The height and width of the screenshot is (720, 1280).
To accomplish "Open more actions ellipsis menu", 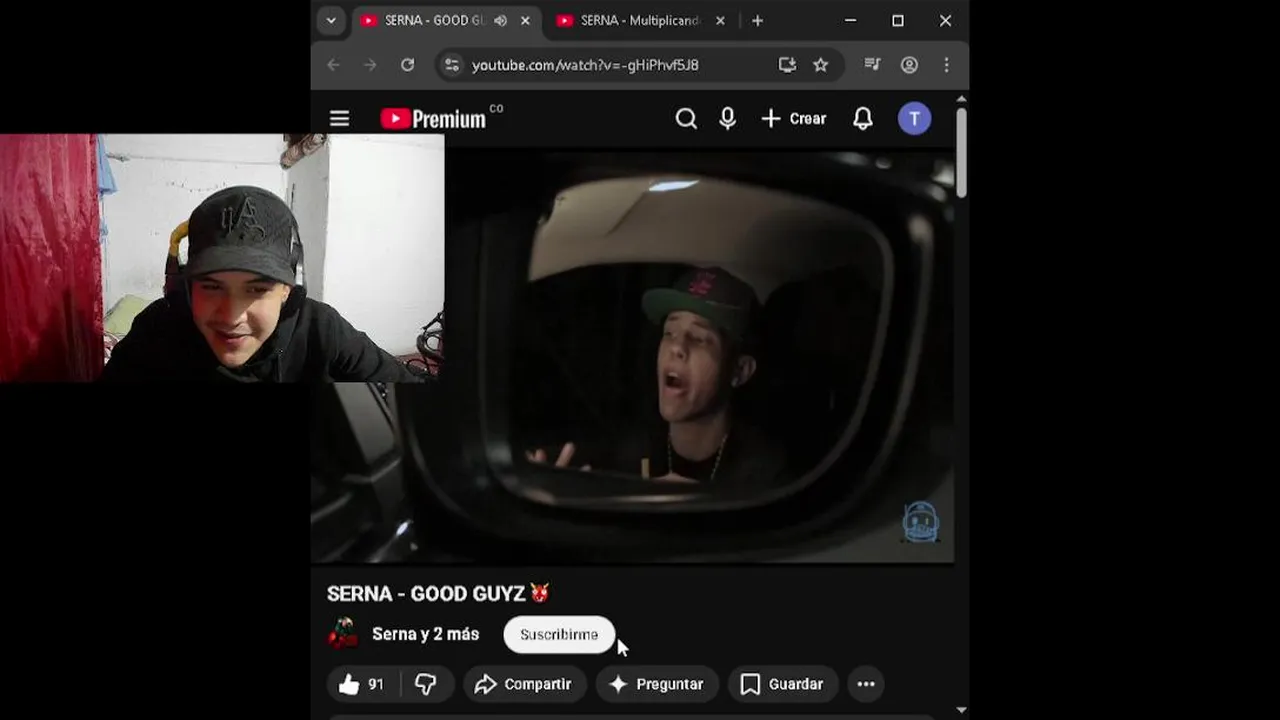I will pyautogui.click(x=866, y=684).
